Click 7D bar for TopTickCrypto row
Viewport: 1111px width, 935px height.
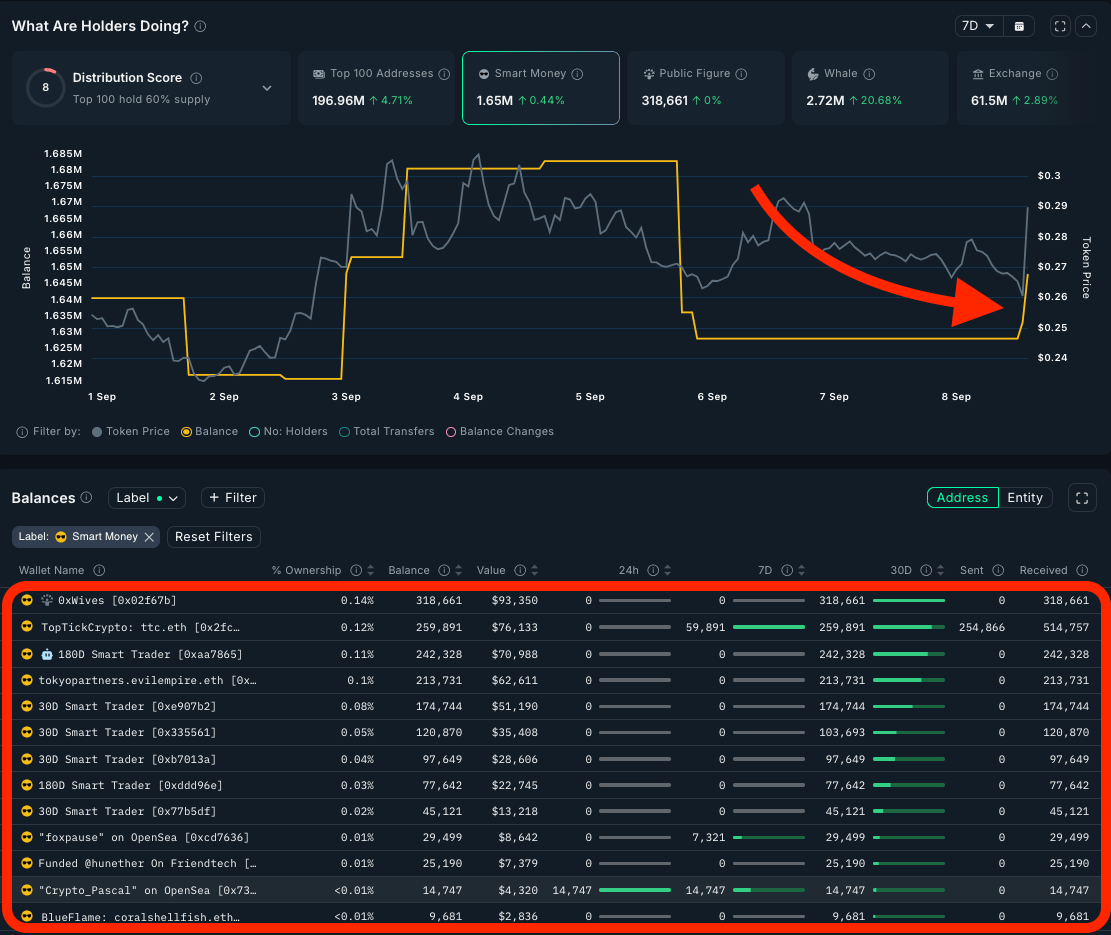click(x=769, y=628)
